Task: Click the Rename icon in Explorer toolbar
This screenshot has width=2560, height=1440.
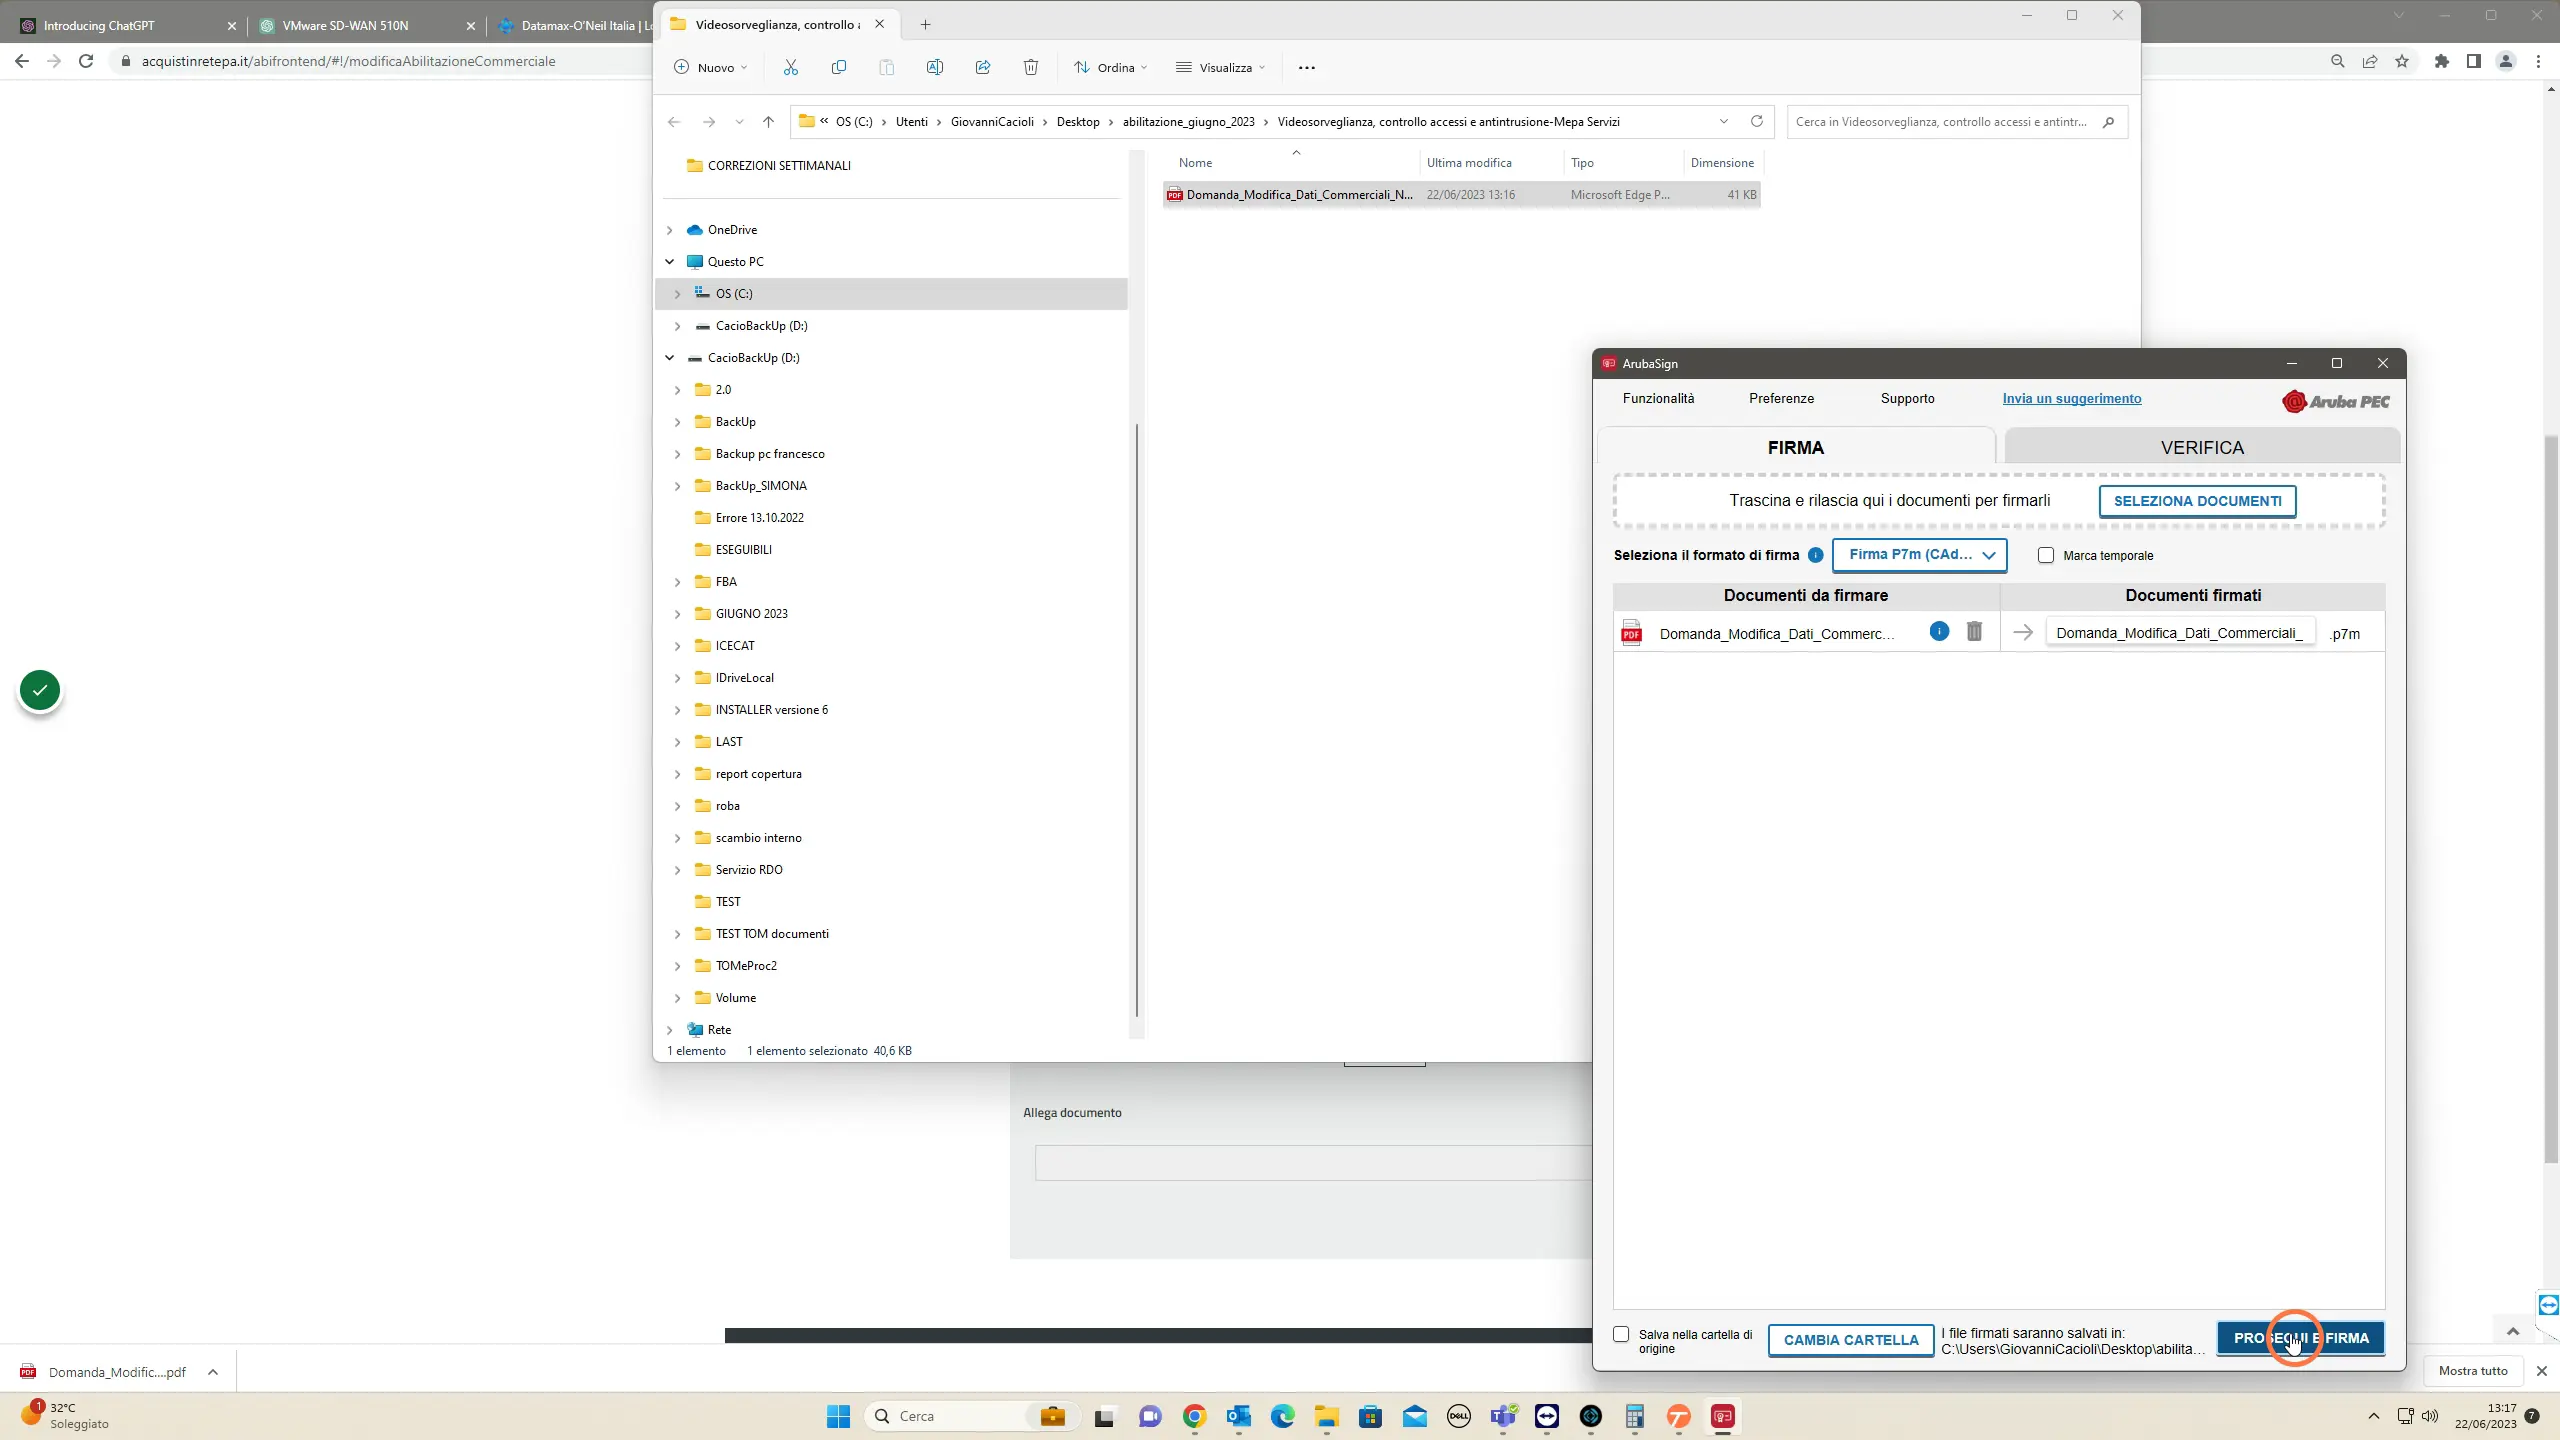Action: pos(934,67)
